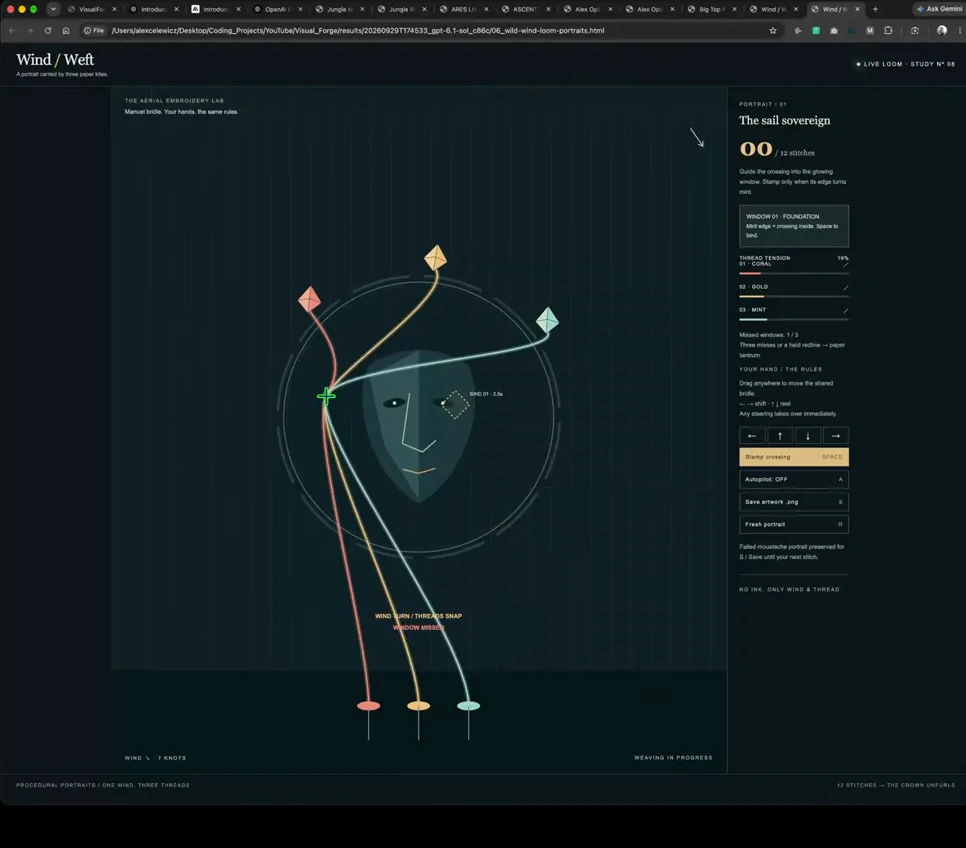Image resolution: width=966 pixels, height=848 pixels.
Task: Click the mint kite on the canvas
Action: [547, 320]
